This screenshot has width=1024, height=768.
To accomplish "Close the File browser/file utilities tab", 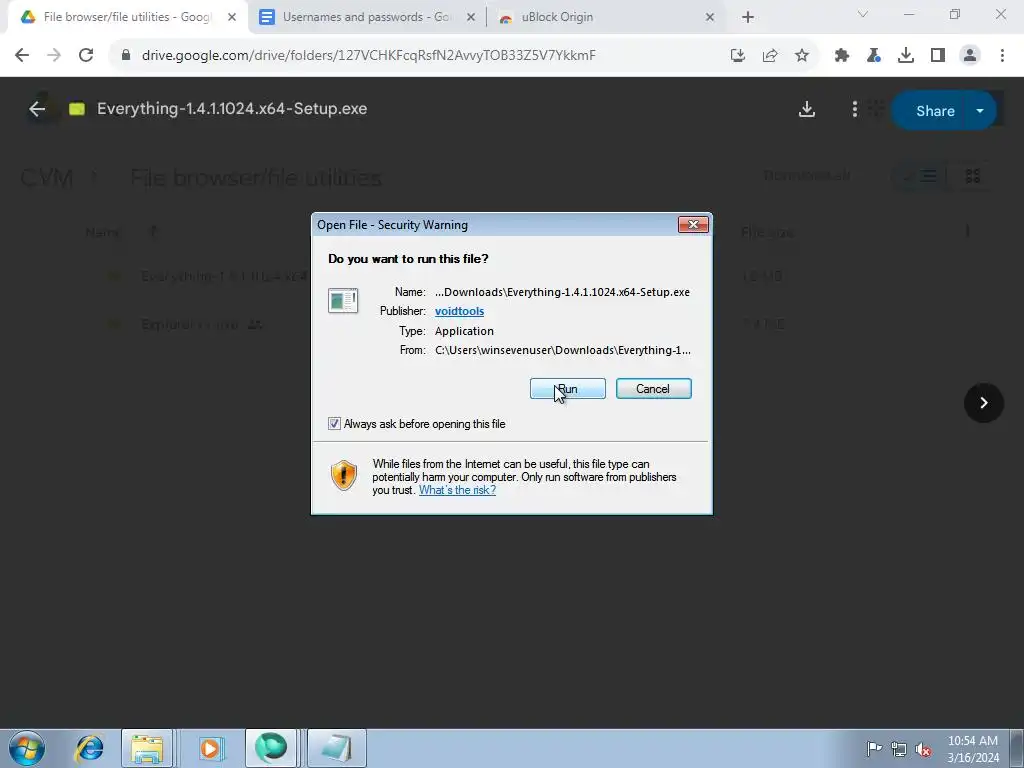I will pyautogui.click(x=231, y=18).
